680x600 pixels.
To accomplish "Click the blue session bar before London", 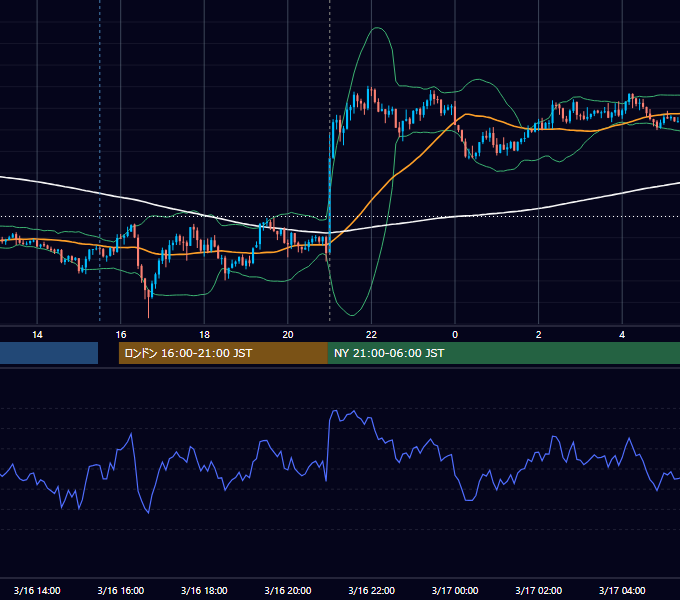I will pyautogui.click(x=49, y=353).
